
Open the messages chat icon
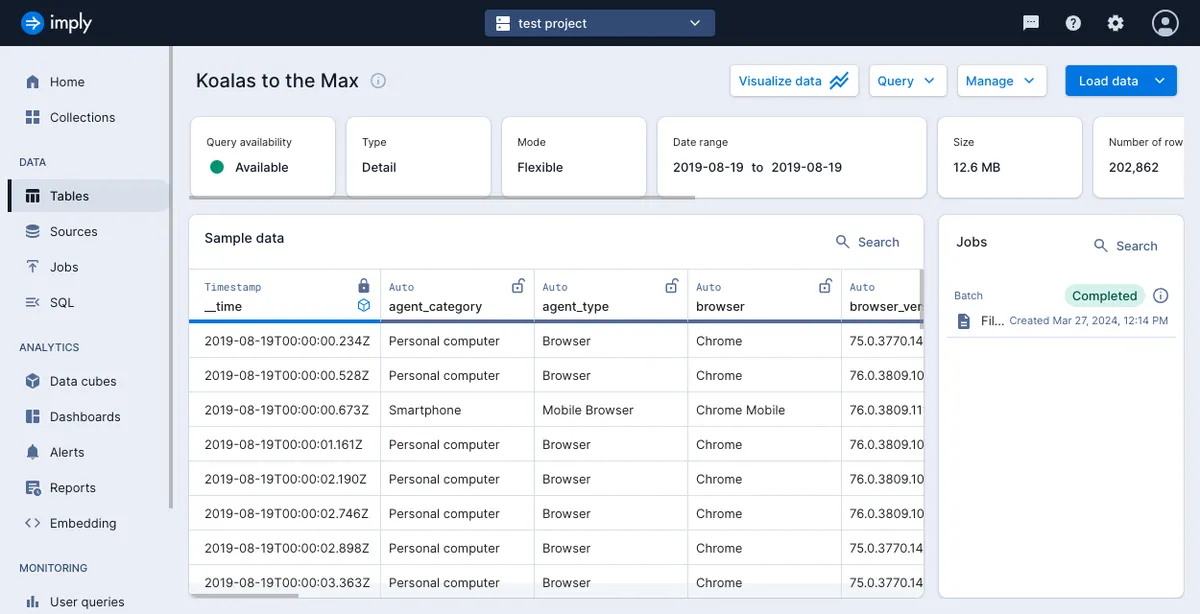coord(1031,23)
